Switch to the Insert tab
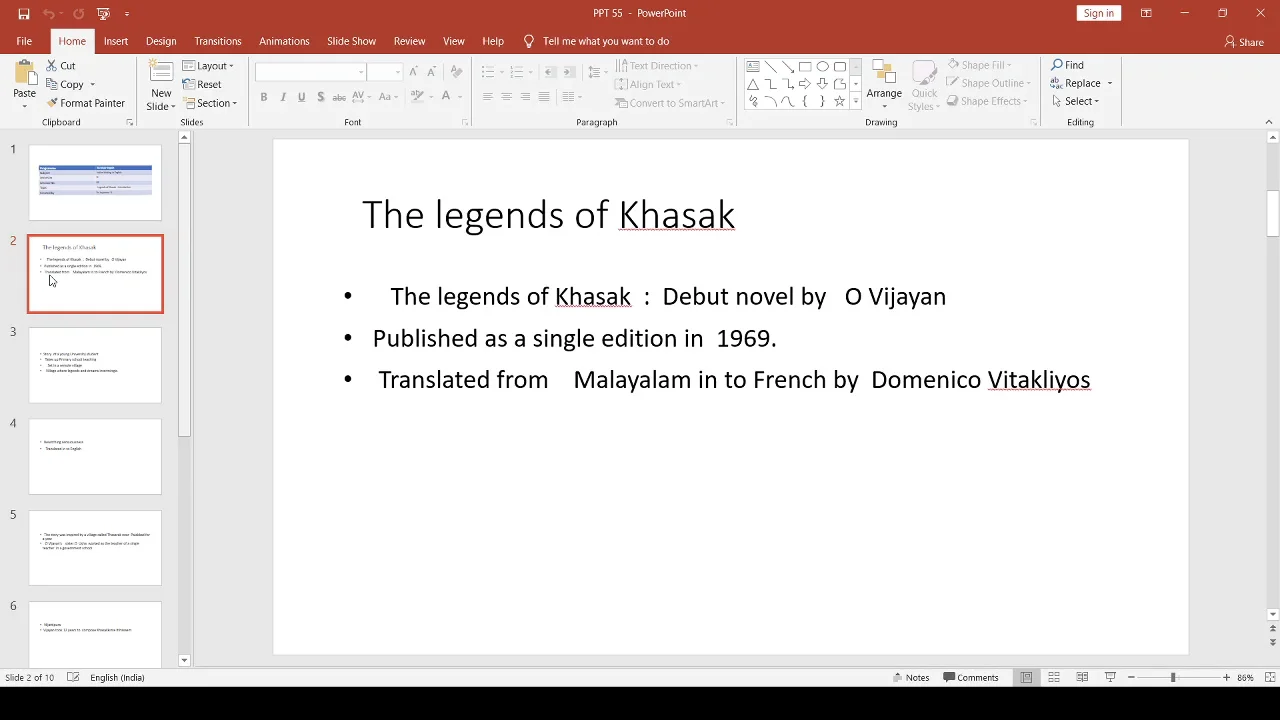Viewport: 1280px width, 720px height. (x=116, y=41)
